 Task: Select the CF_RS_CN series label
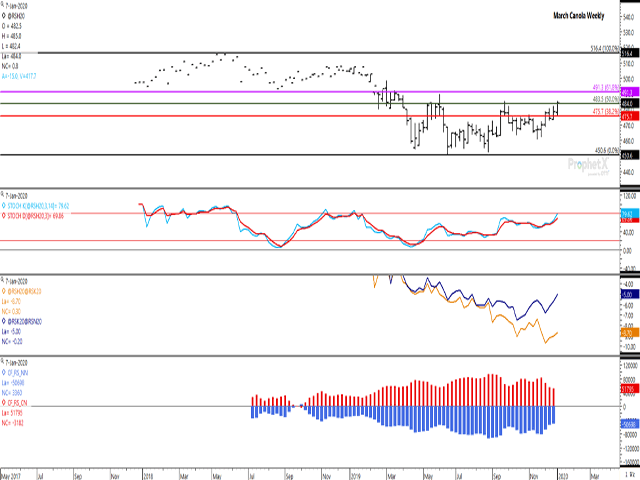pos(18,403)
